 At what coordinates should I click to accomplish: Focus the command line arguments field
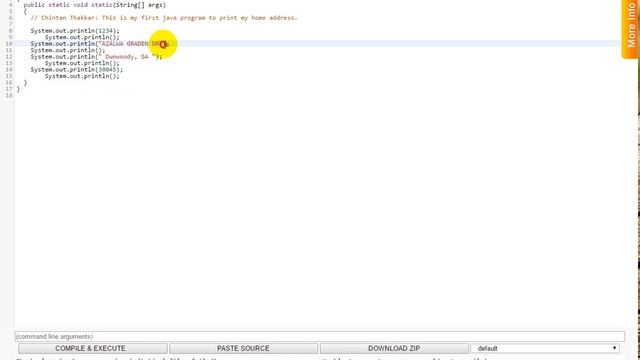(x=320, y=336)
